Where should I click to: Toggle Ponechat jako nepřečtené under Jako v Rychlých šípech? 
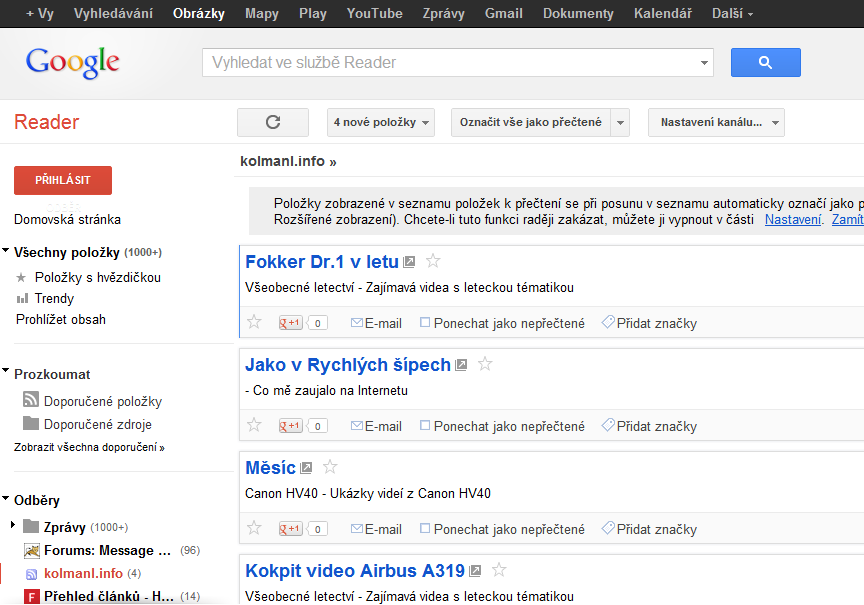click(x=425, y=426)
